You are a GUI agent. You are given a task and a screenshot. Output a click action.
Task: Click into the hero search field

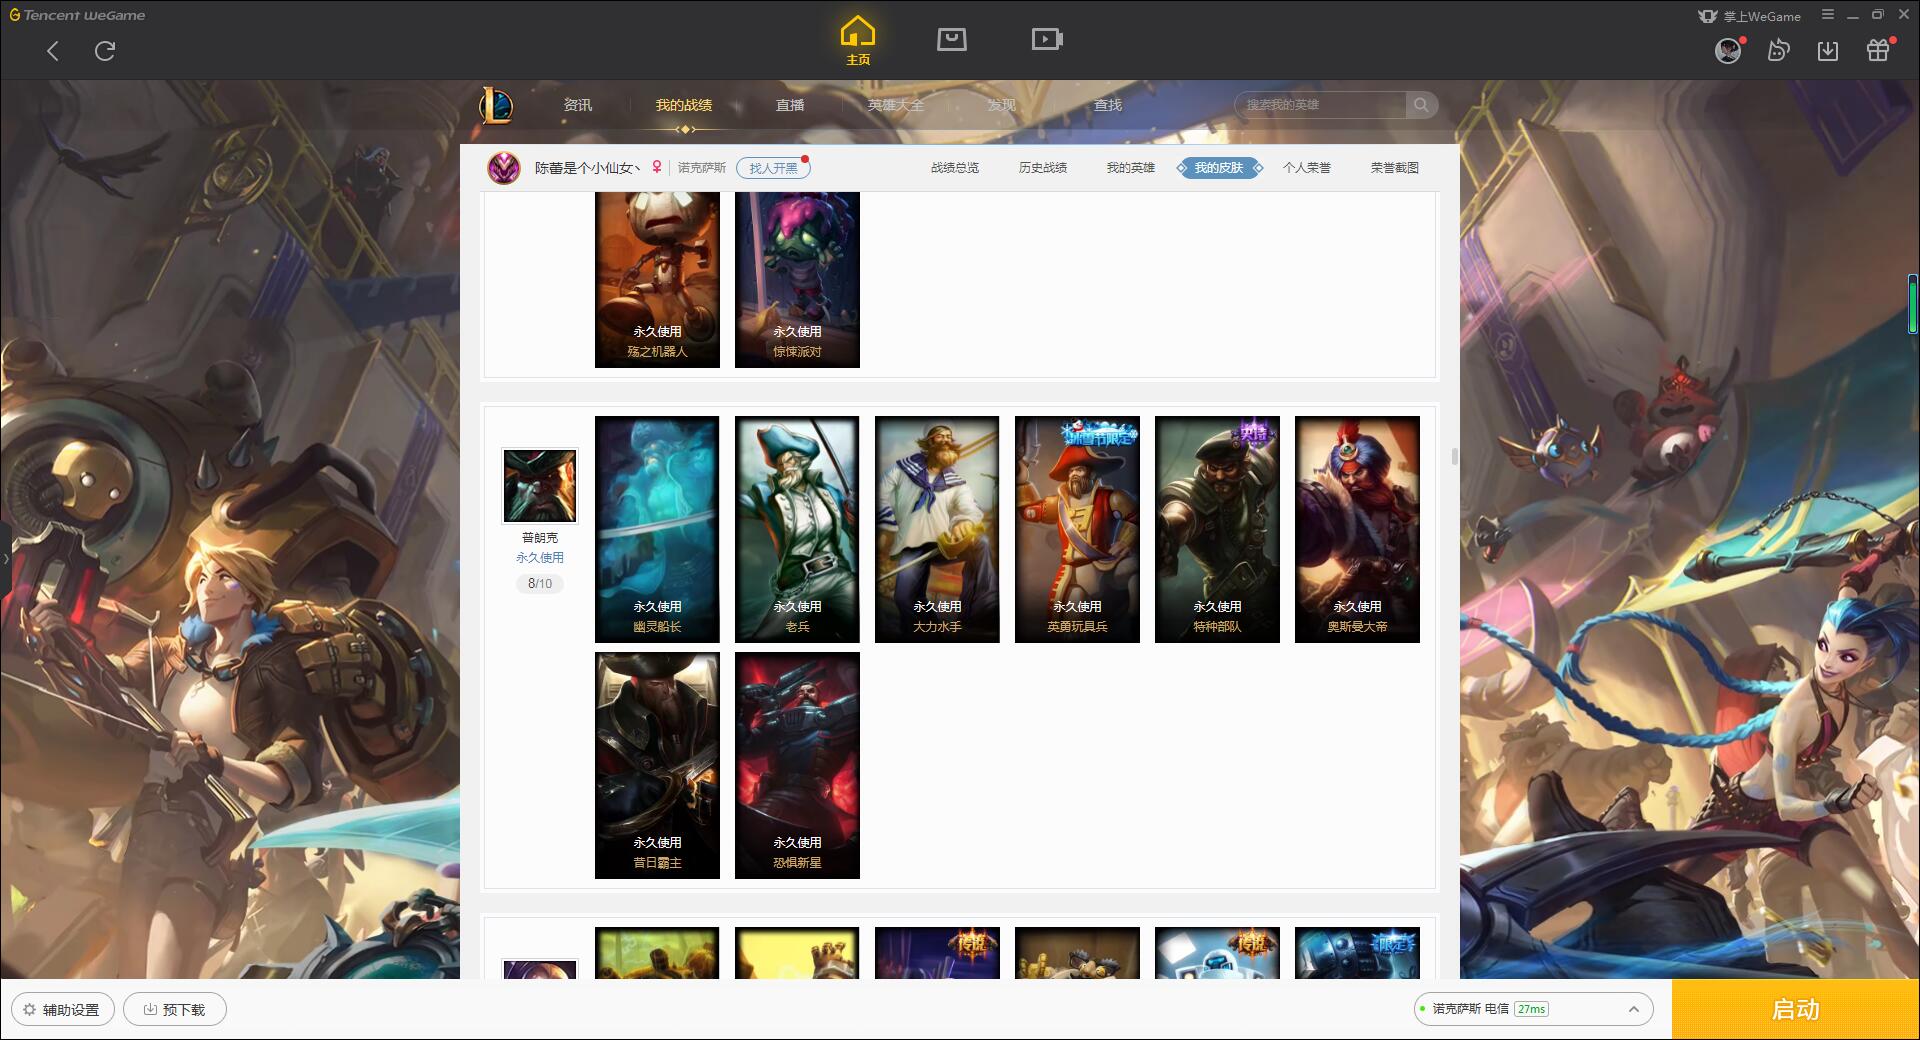pyautogui.click(x=1321, y=105)
